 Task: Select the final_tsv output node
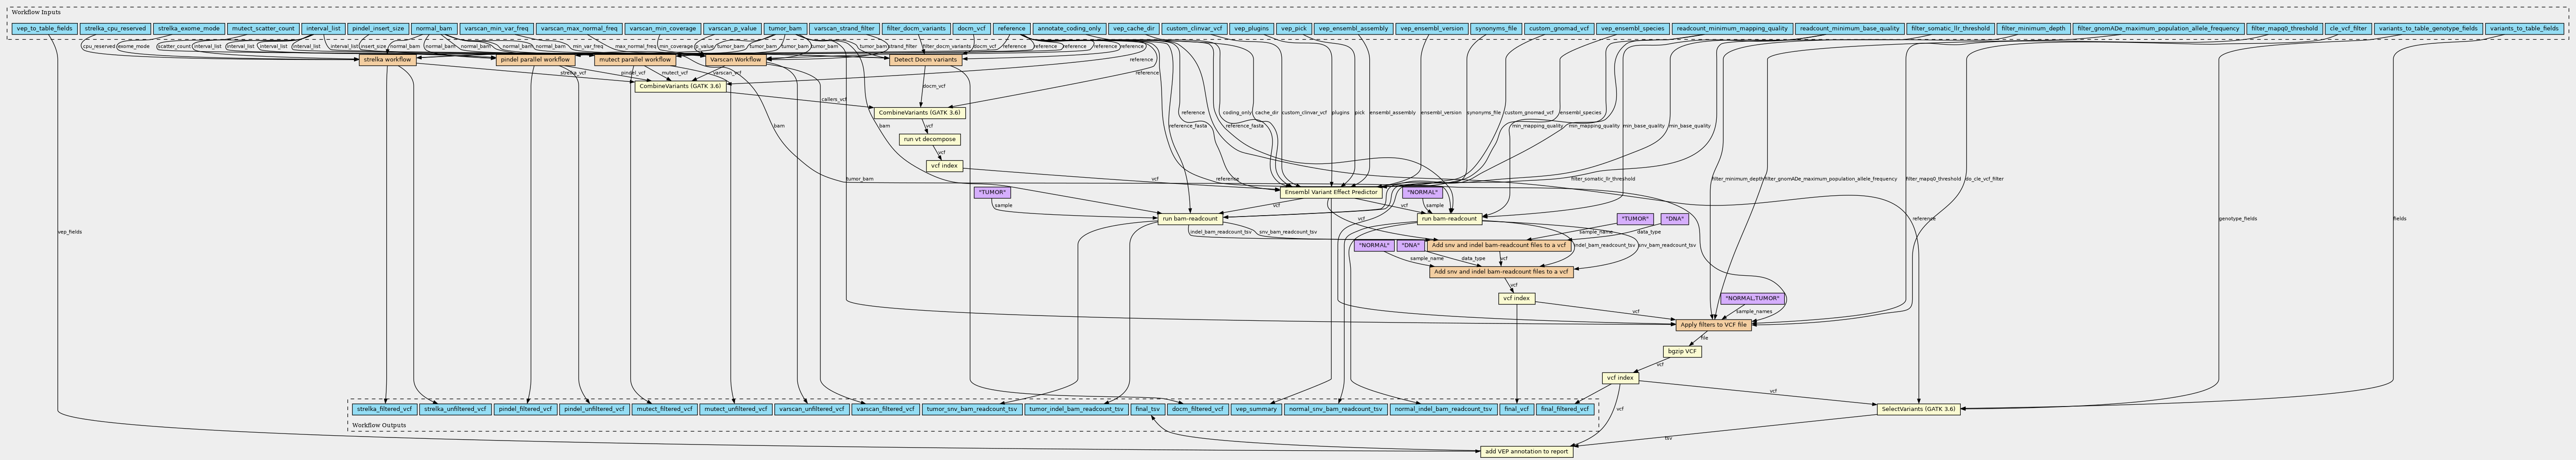[1148, 409]
